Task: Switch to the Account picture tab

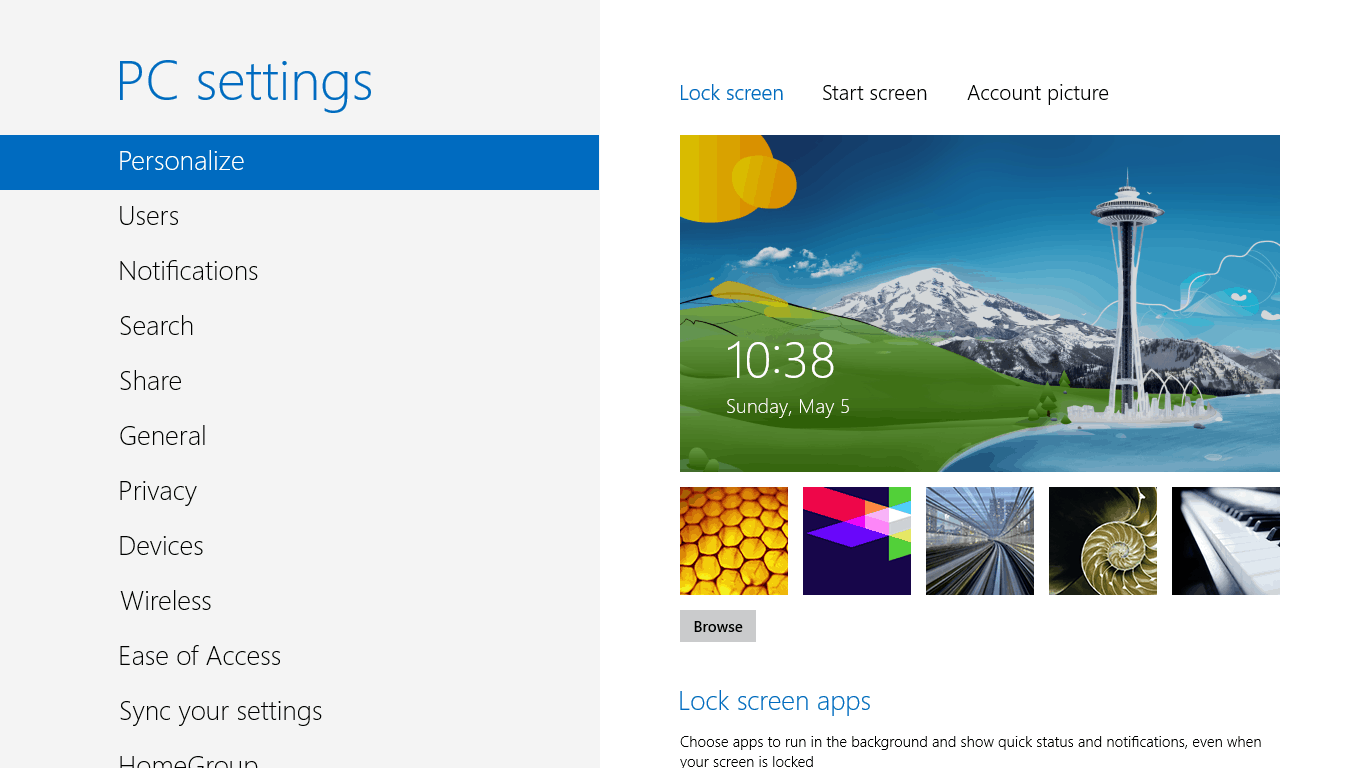Action: click(1037, 92)
